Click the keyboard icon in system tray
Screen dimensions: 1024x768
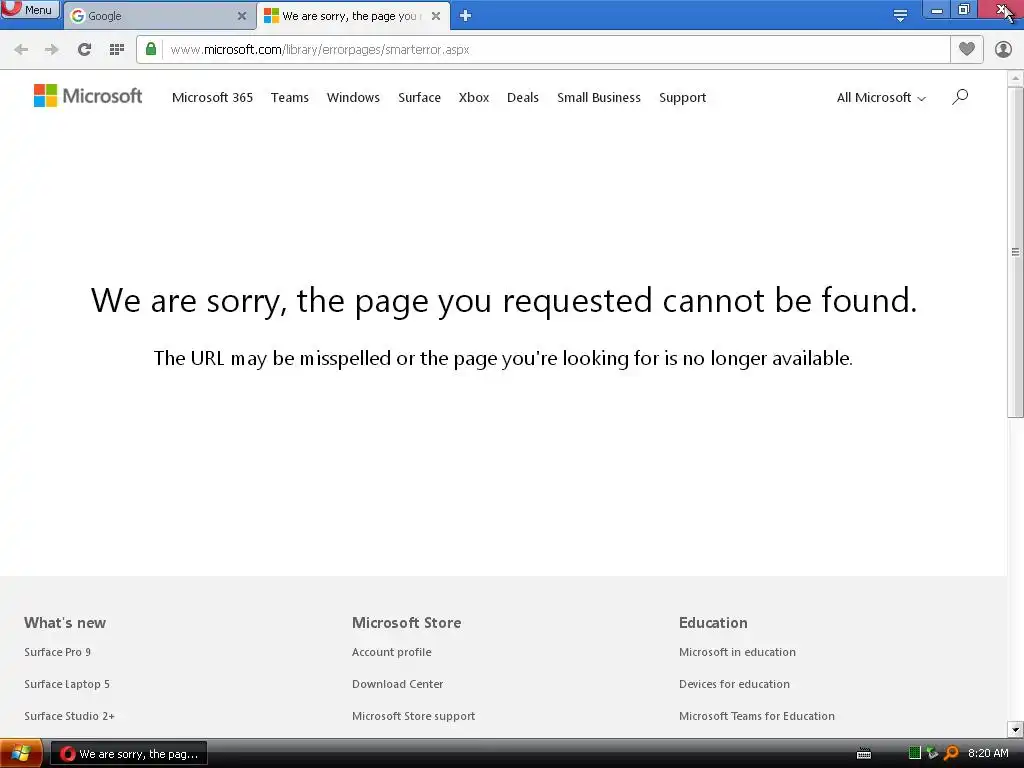[x=863, y=754]
